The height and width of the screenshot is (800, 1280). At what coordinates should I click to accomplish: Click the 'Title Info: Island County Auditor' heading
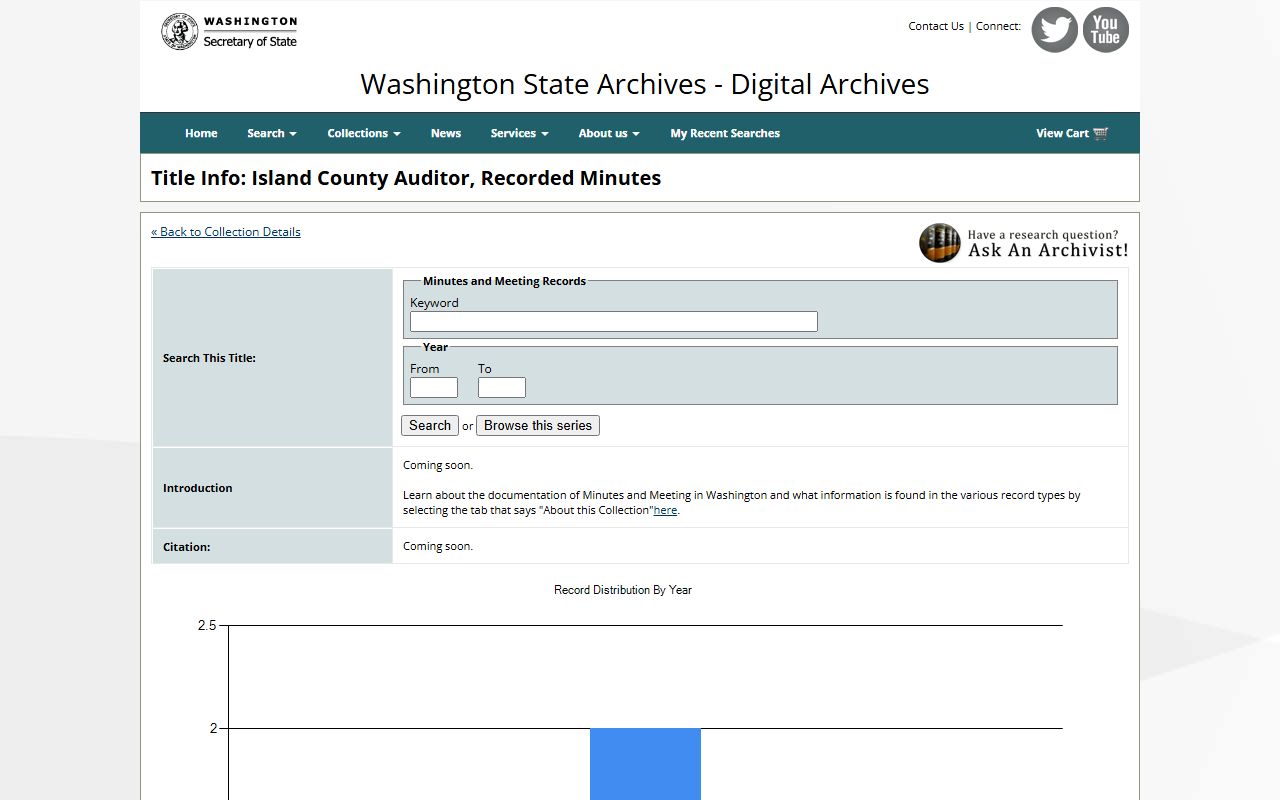tap(406, 178)
